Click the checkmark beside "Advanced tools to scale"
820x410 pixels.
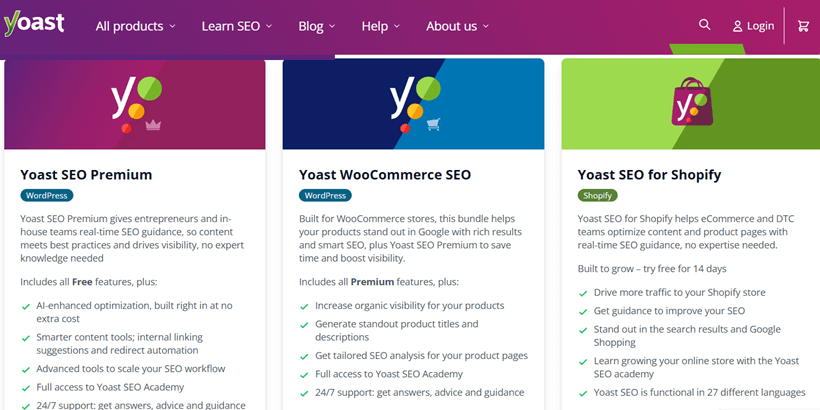tap(25, 370)
